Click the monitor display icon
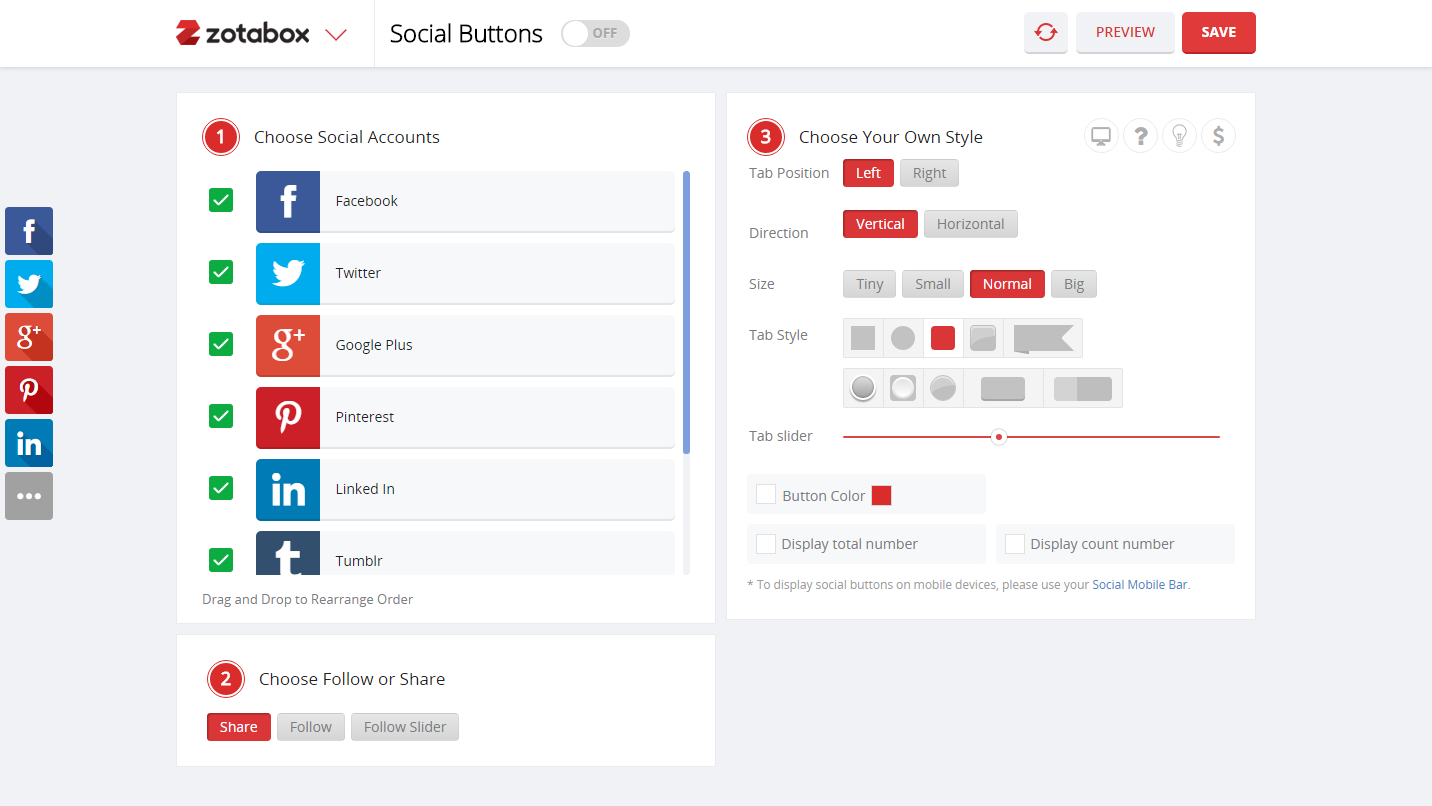The height and width of the screenshot is (806, 1432). click(1101, 135)
